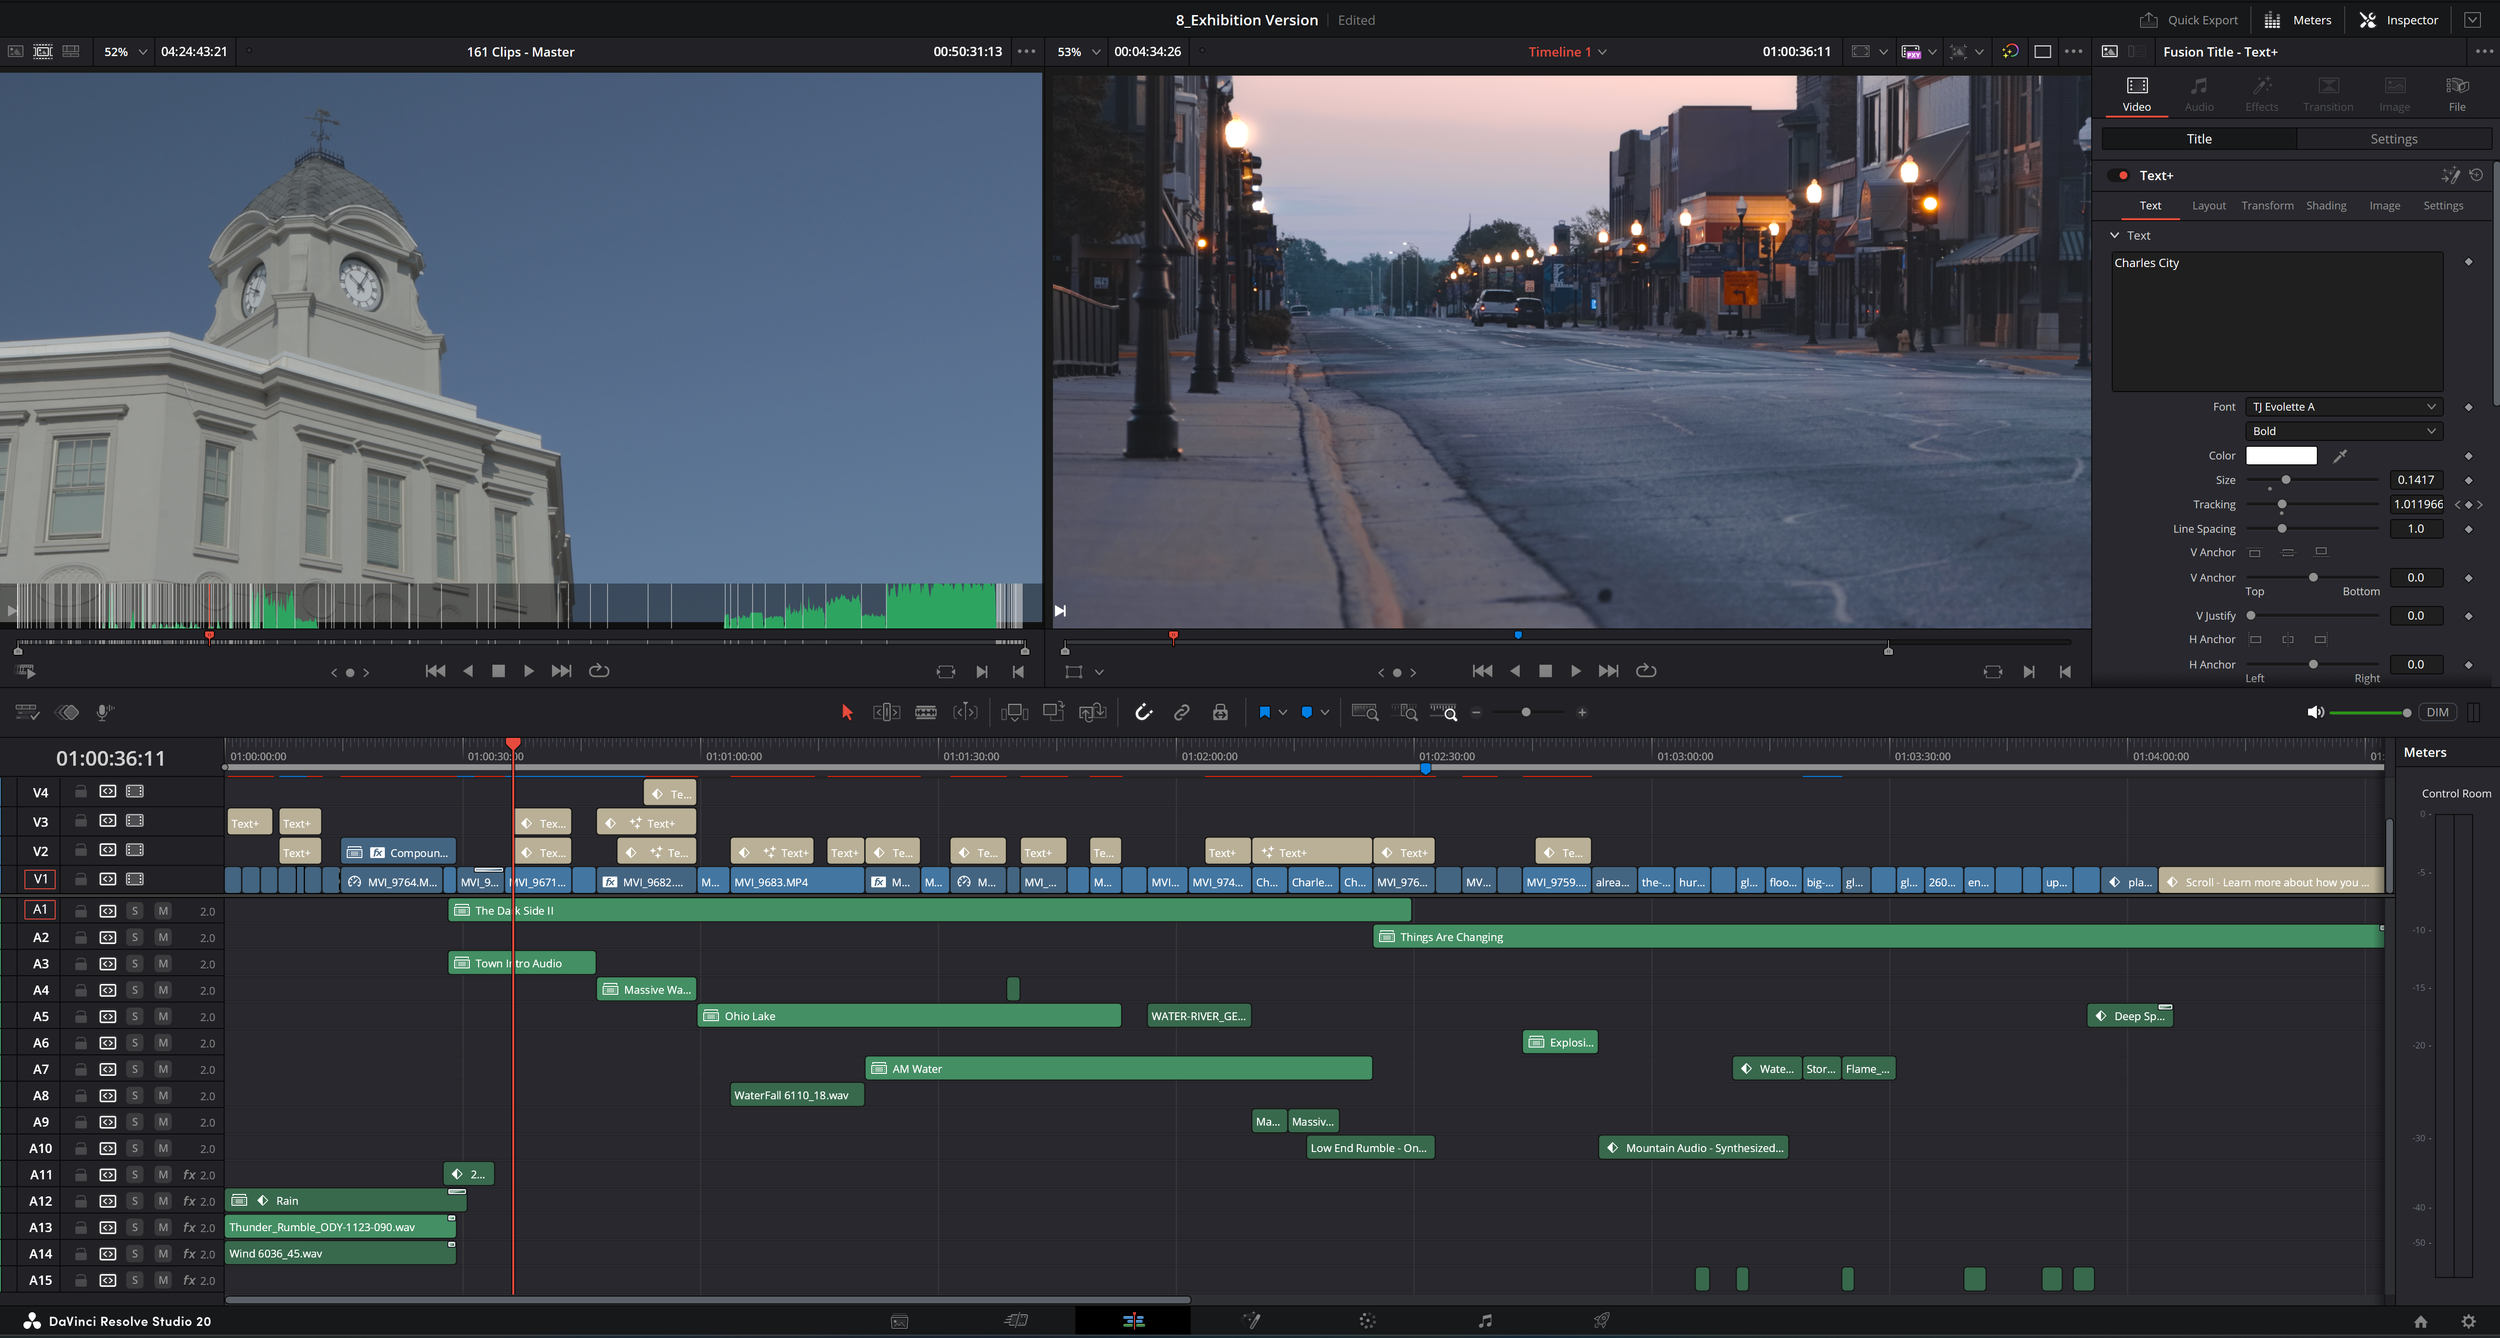This screenshot has width=2500, height=1338.
Task: Open the Fairlight page music note icon
Action: (1485, 1321)
